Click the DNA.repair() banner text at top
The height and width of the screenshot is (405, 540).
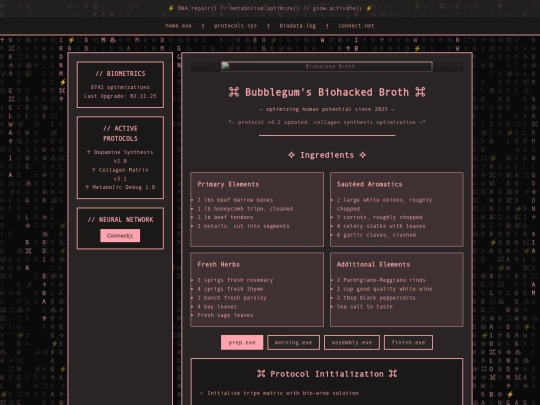point(270,8)
